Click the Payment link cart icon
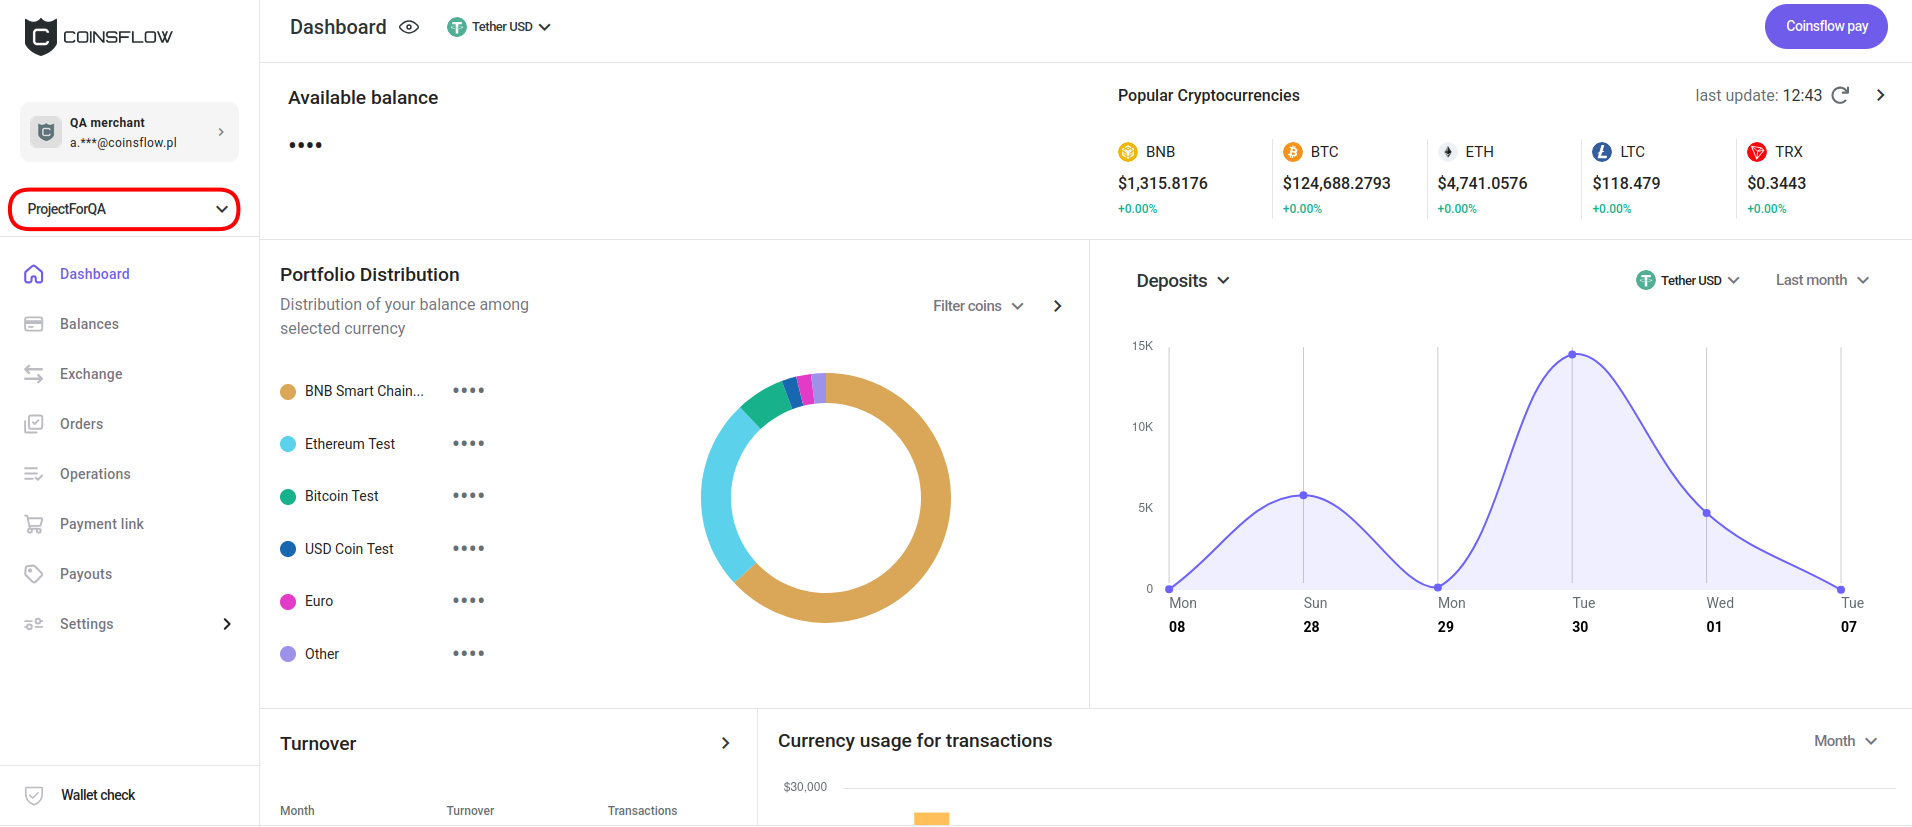1912x827 pixels. point(34,524)
